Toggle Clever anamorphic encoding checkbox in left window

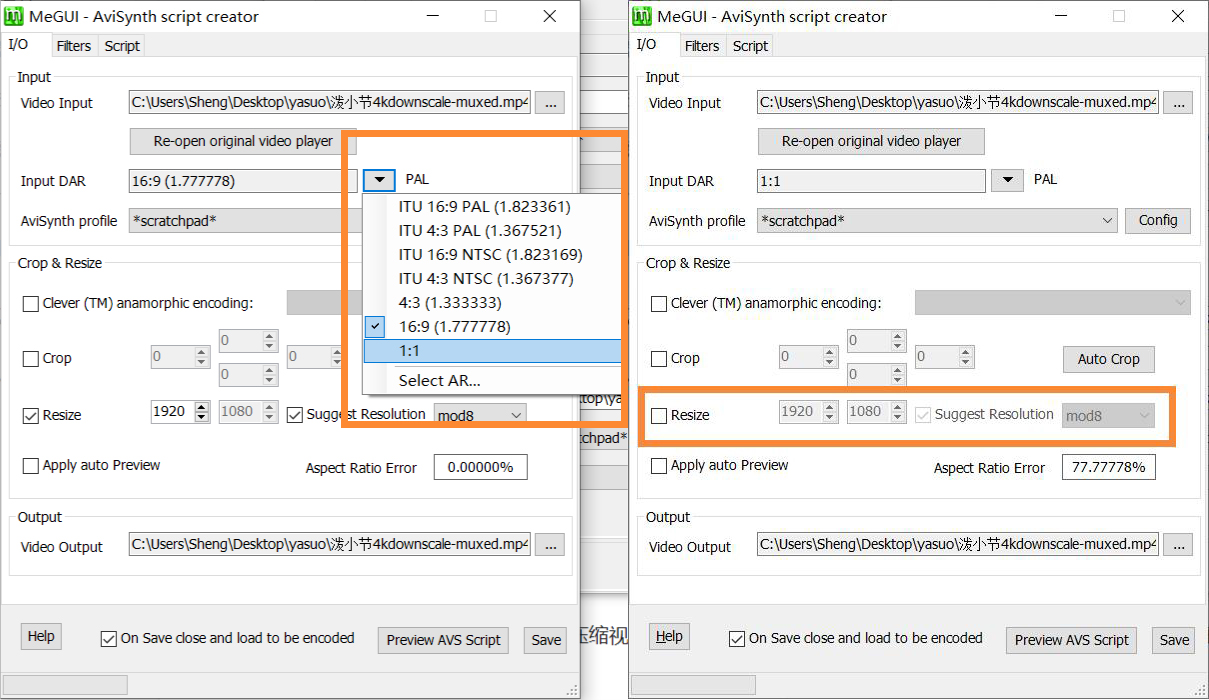tap(31, 304)
